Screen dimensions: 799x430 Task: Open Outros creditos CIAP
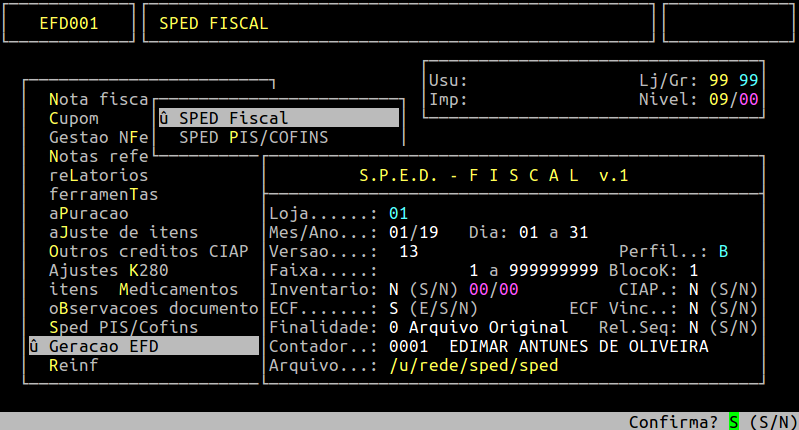click(148, 252)
